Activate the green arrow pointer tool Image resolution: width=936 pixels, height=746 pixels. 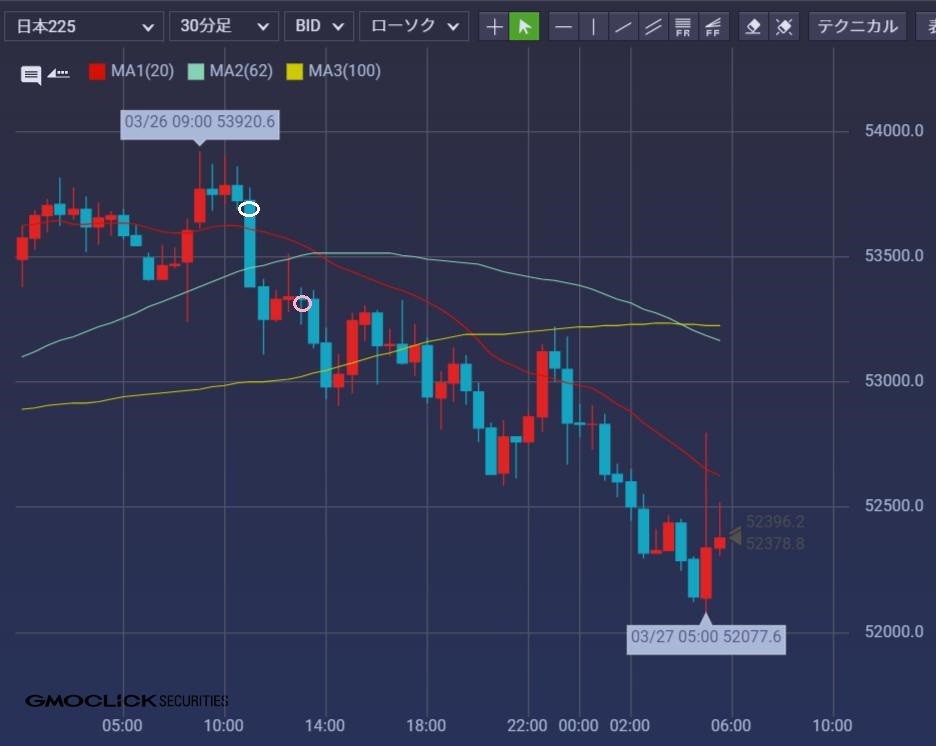[x=524, y=27]
